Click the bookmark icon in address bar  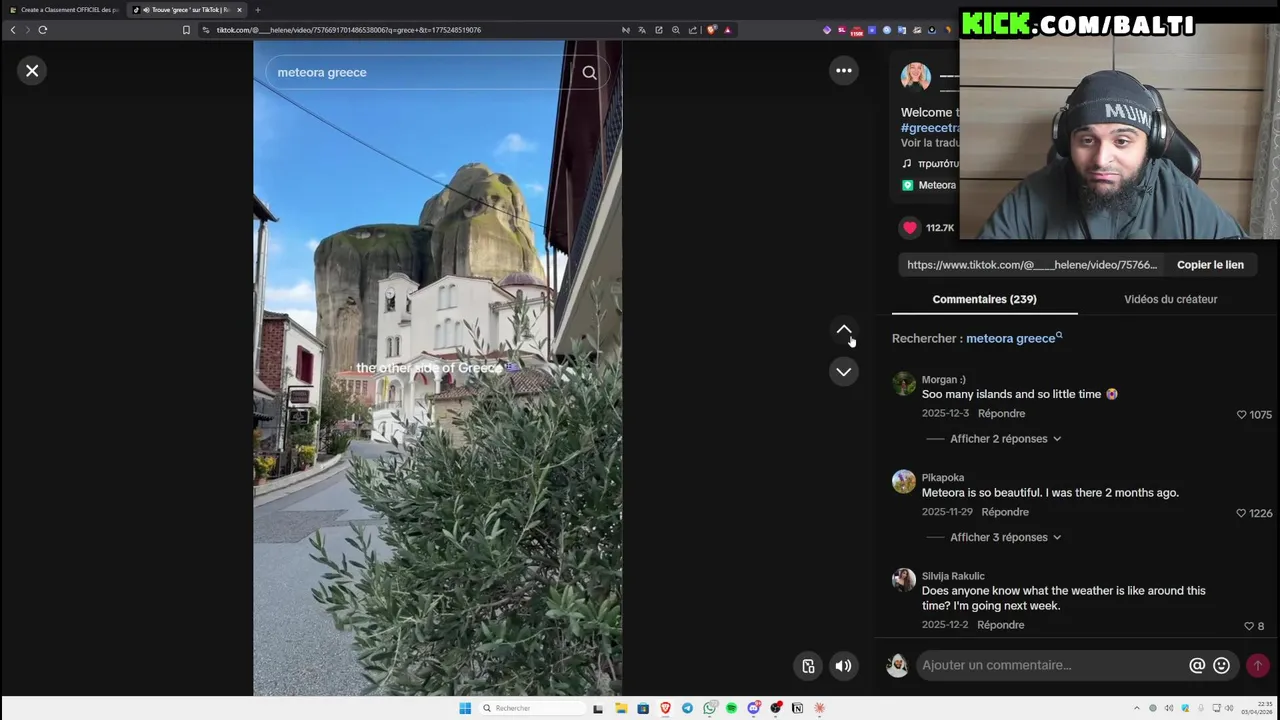coord(186,30)
